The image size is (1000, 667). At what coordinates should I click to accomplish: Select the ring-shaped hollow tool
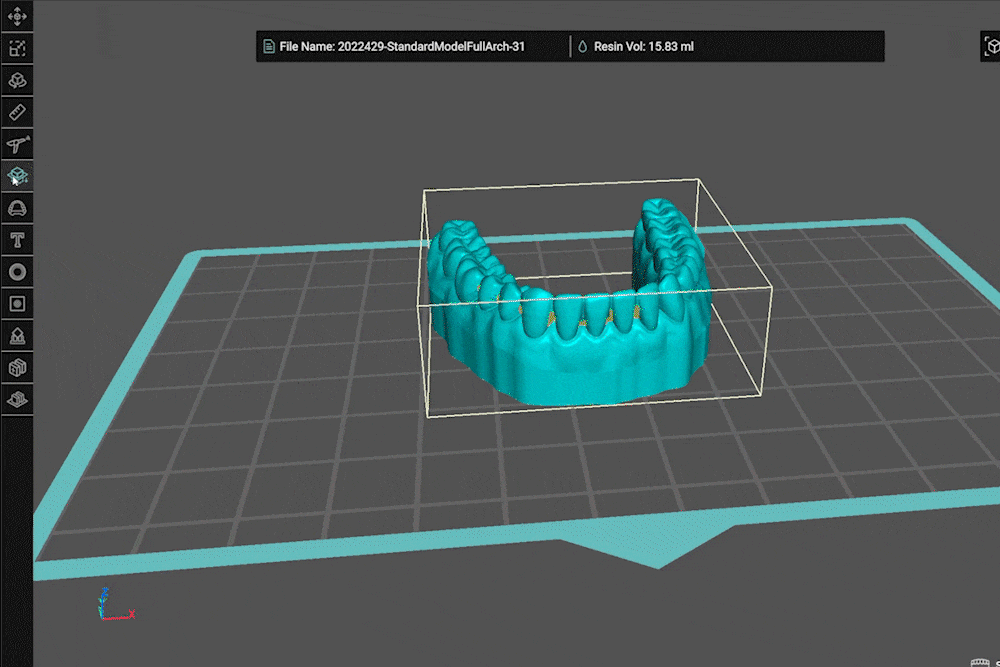(x=17, y=271)
